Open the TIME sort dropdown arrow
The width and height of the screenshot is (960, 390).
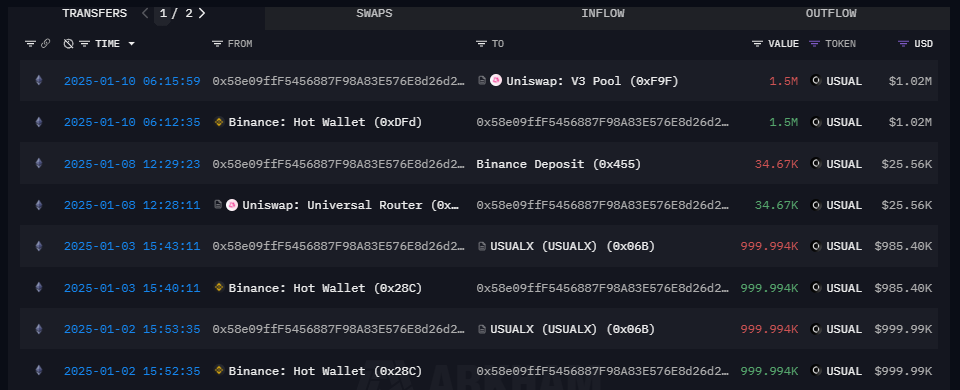pyautogui.click(x=131, y=44)
